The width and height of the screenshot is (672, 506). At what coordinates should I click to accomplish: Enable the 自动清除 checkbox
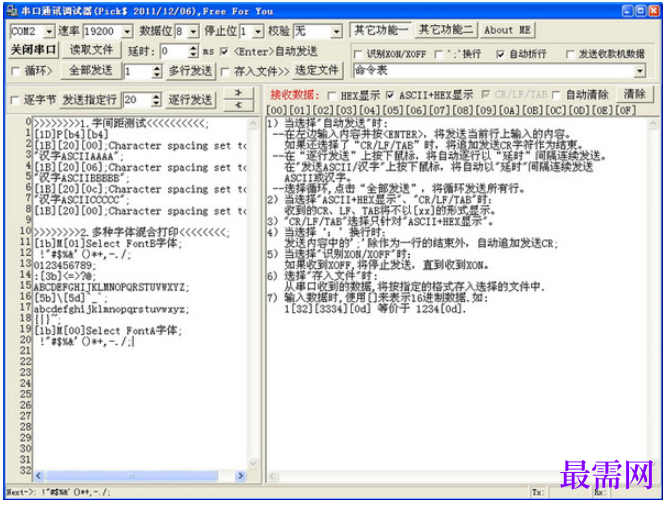coord(556,95)
